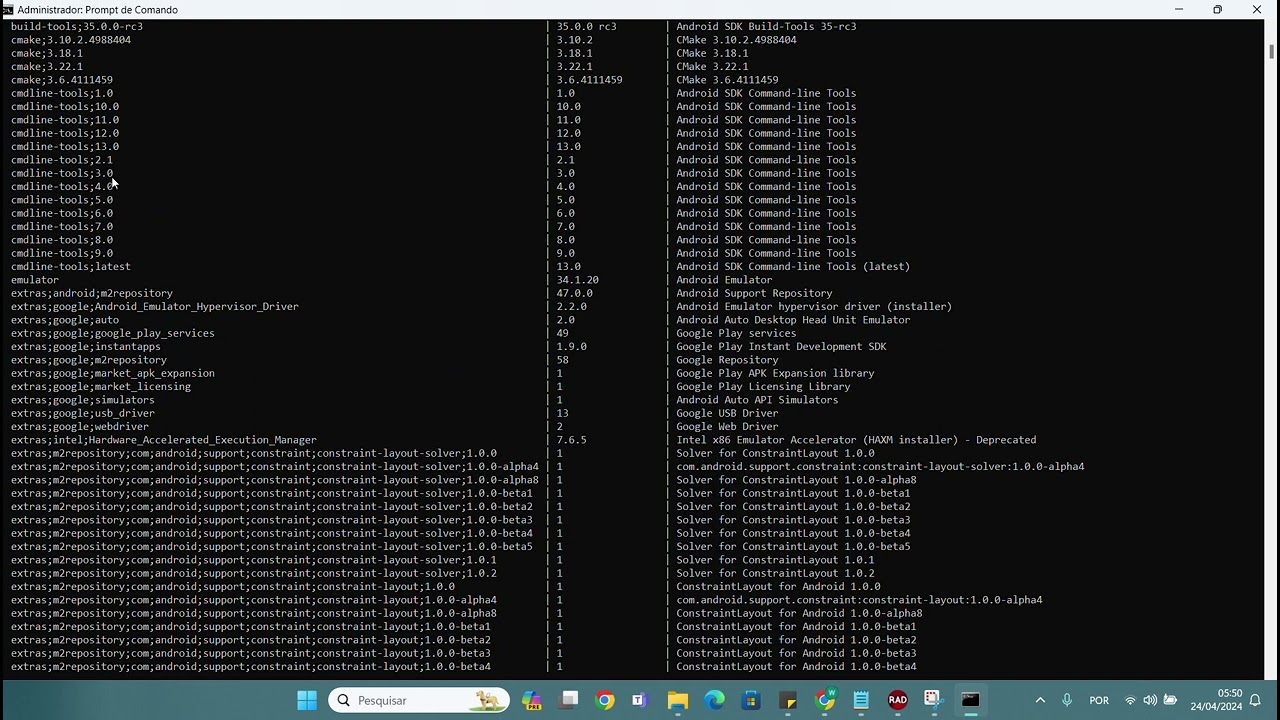Click the text 'build-tools;35.0.0-rc3'
The width and height of the screenshot is (1280, 720).
pyautogui.click(x=77, y=26)
